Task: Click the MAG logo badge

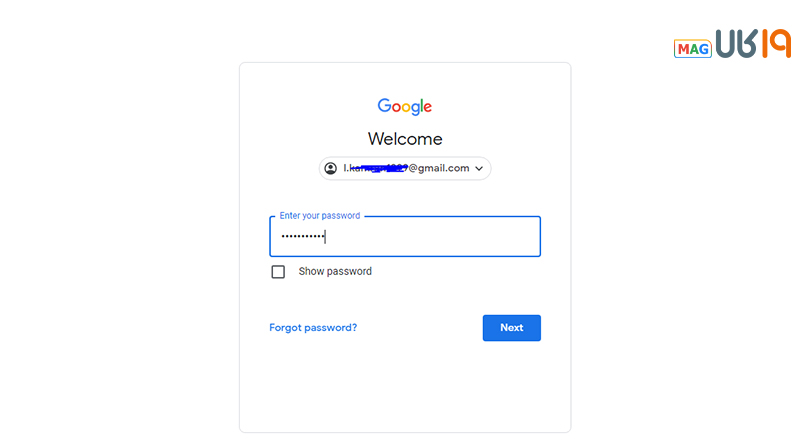Action: click(692, 48)
